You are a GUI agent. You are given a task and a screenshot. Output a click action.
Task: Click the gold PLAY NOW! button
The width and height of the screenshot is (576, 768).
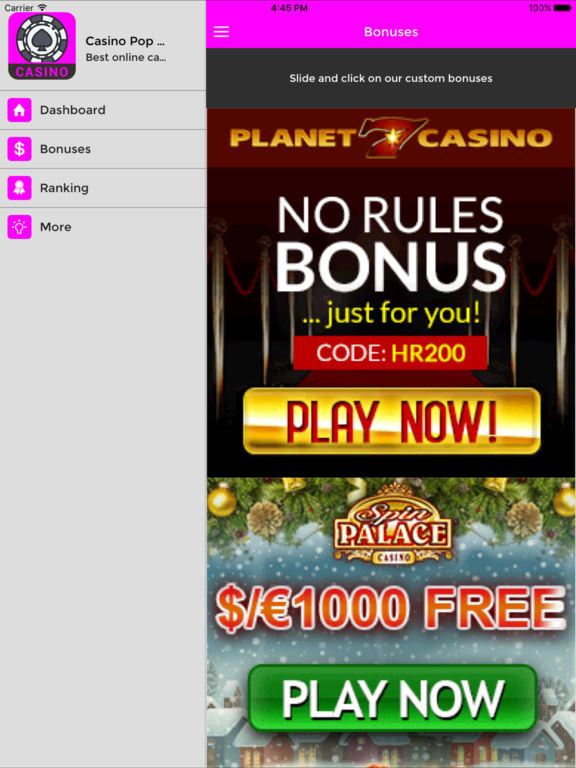[x=392, y=421]
